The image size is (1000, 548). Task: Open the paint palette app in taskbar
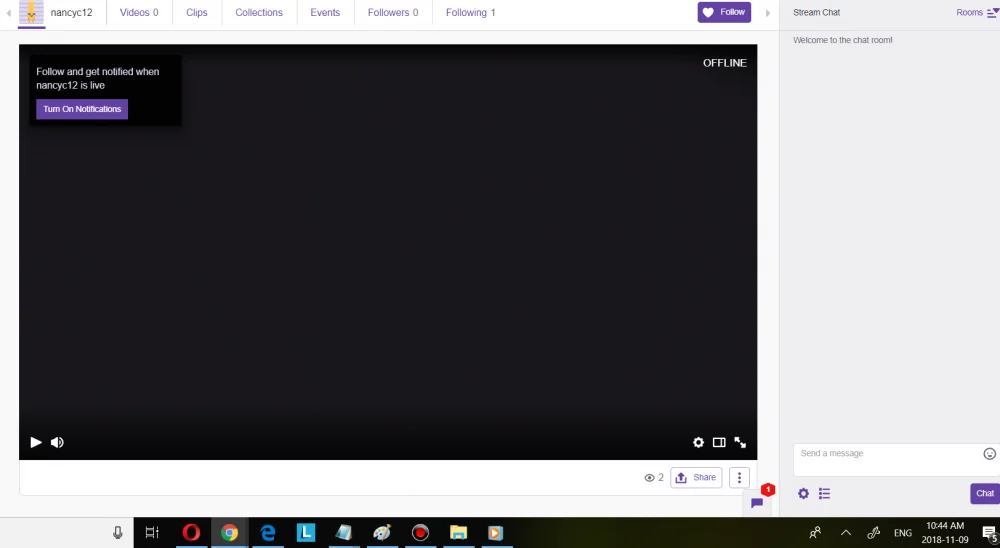point(381,533)
